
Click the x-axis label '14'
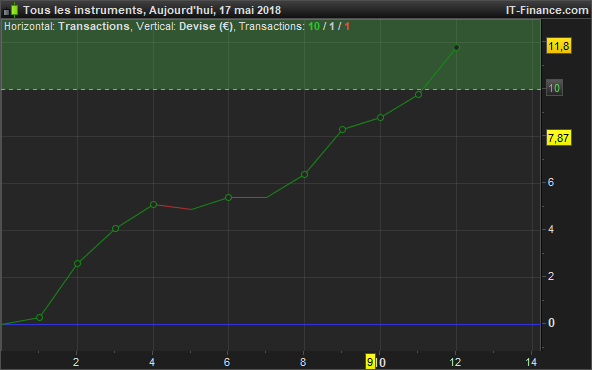(x=531, y=362)
